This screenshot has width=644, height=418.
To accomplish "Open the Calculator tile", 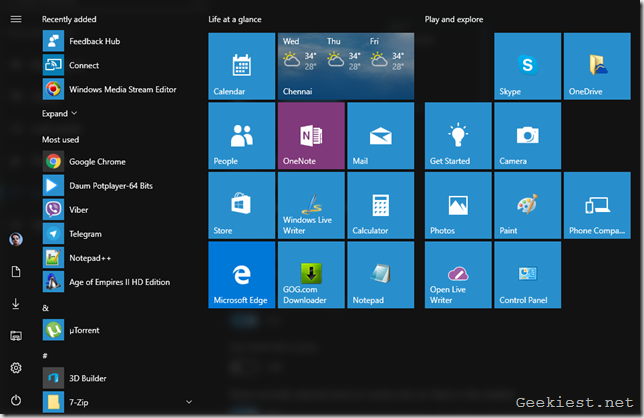I will pos(379,205).
